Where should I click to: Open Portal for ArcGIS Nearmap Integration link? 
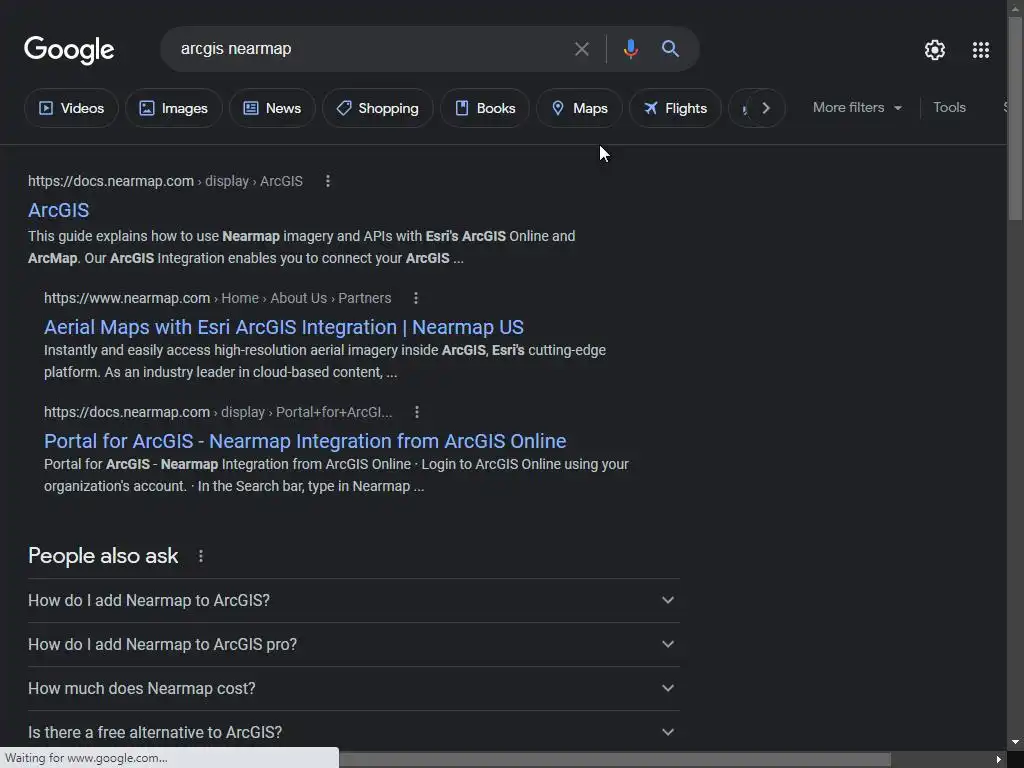click(305, 441)
